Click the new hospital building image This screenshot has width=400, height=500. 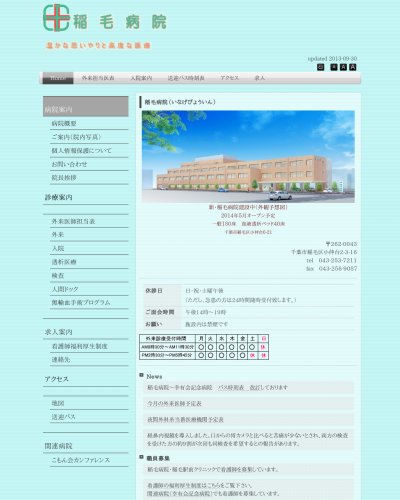tap(248, 157)
